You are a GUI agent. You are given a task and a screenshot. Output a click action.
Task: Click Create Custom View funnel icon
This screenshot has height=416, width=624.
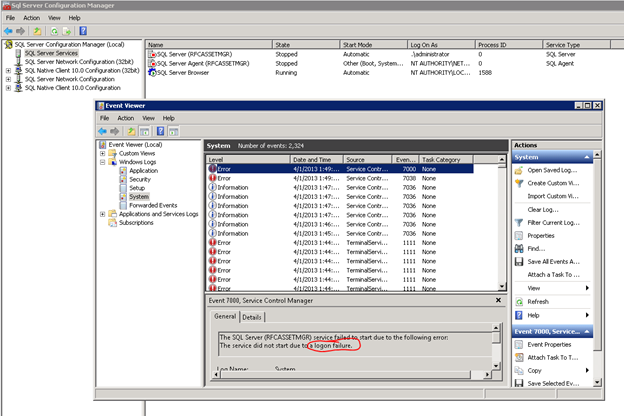(x=519, y=183)
